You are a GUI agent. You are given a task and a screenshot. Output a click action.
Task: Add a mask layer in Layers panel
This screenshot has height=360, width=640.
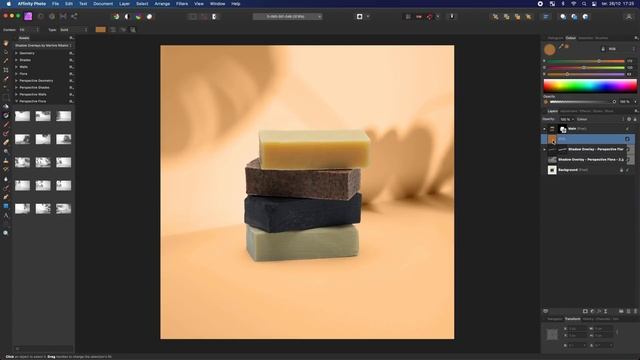coord(585,311)
